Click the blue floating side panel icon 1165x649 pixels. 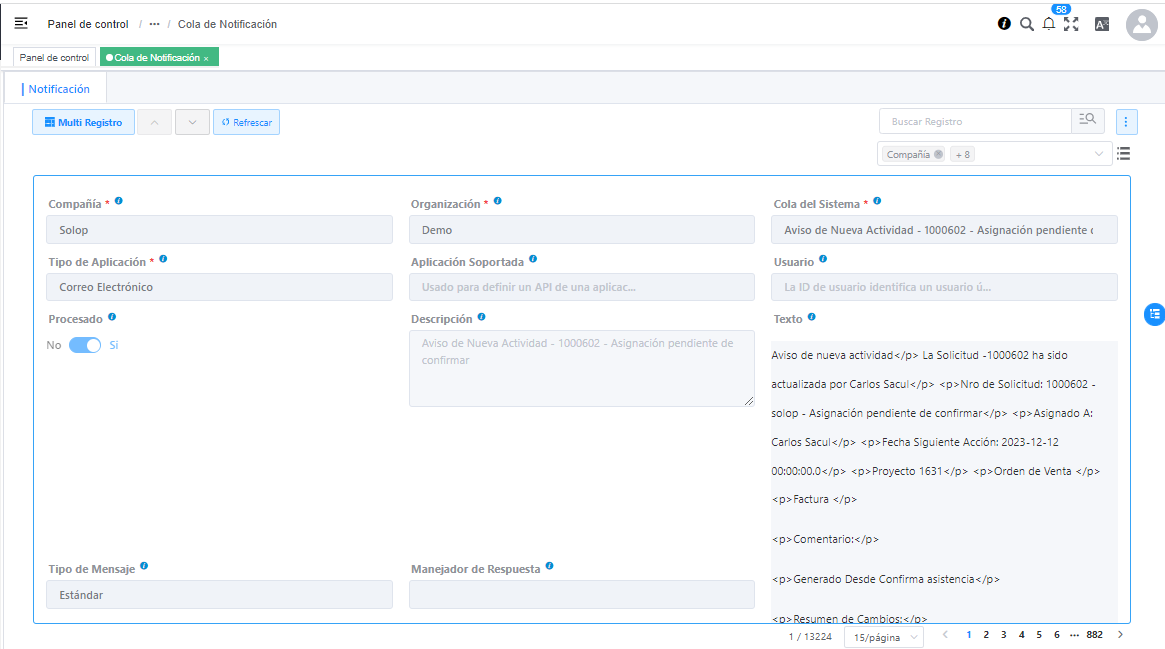point(1154,314)
